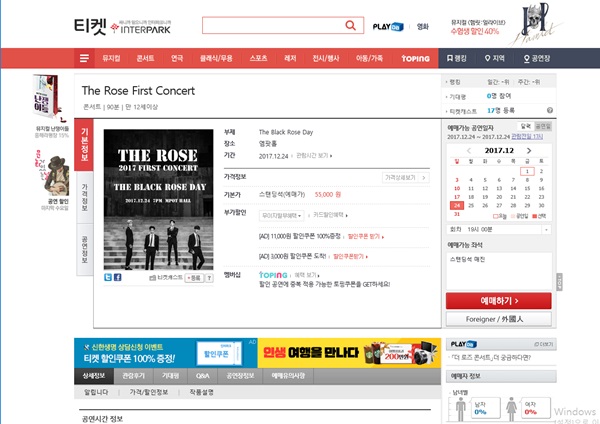Go to next month in calendar

pos(529,150)
